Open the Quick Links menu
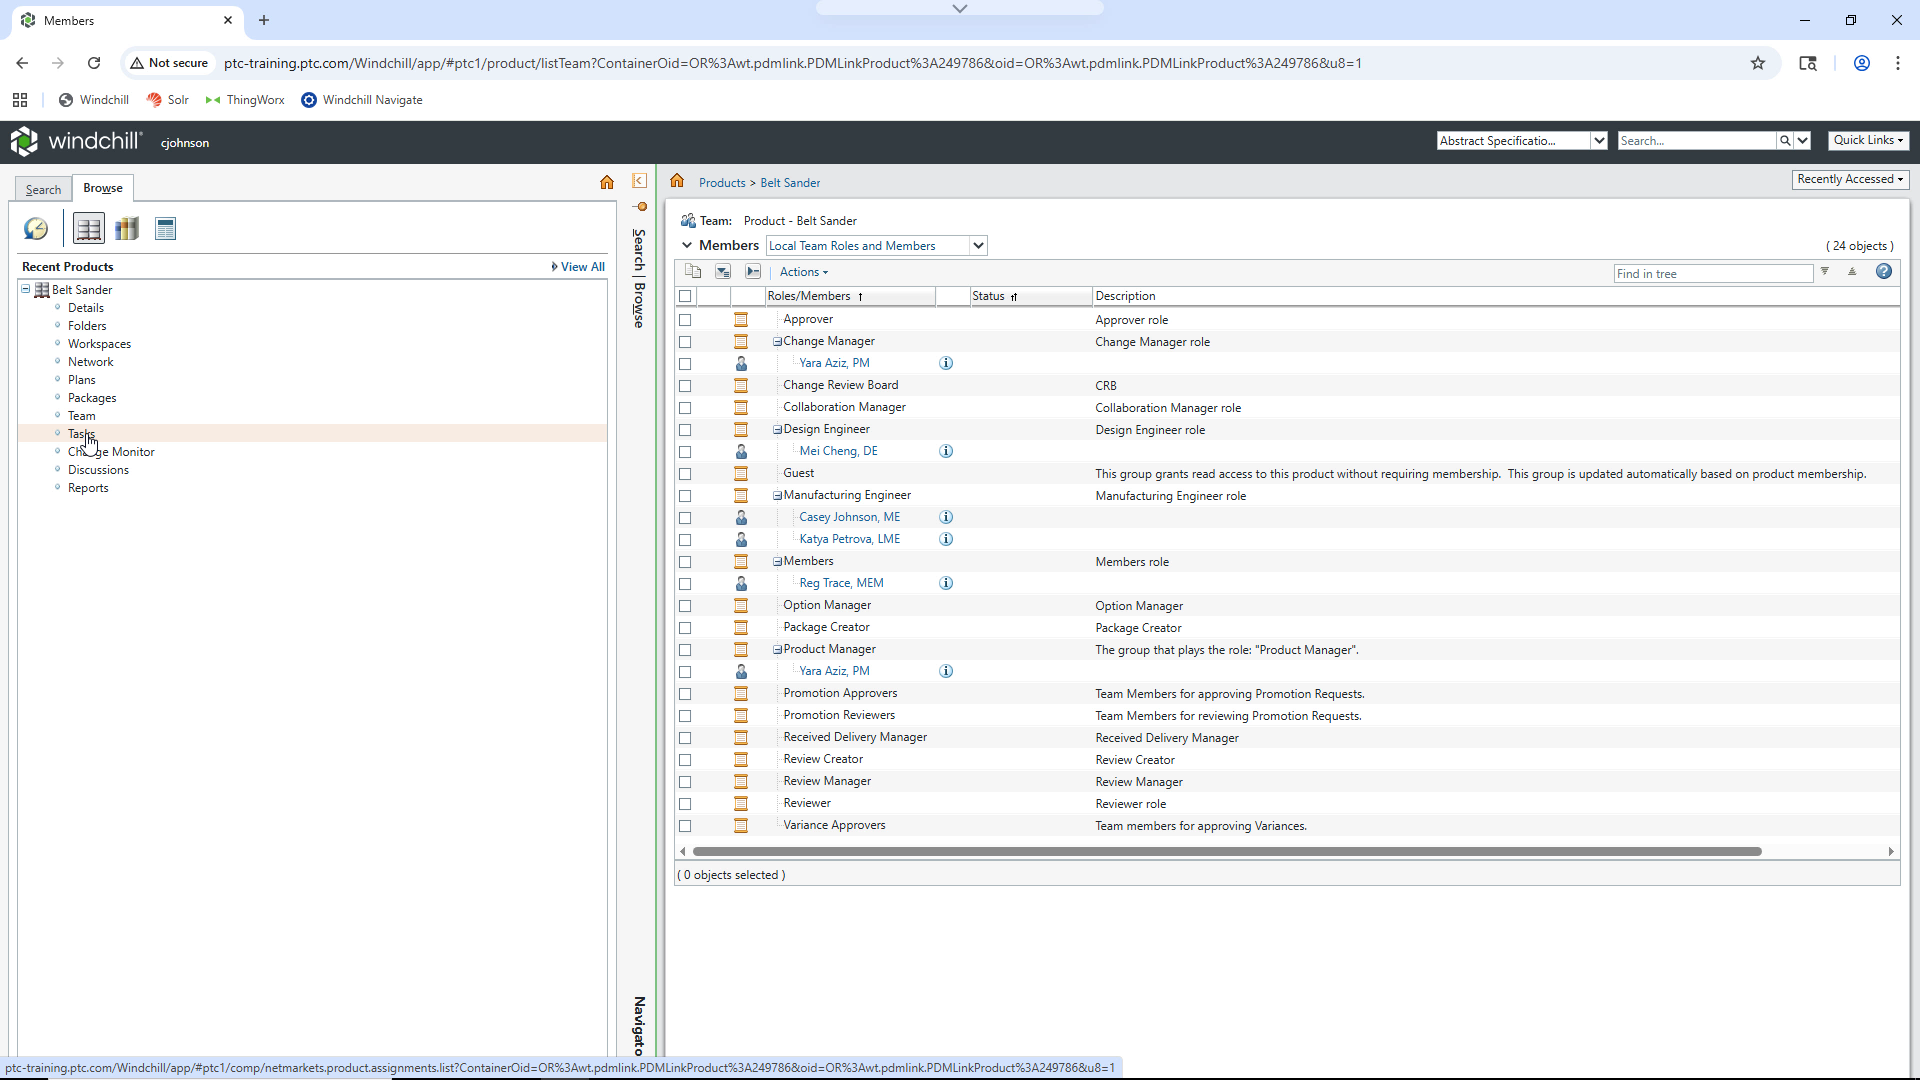 click(1868, 140)
